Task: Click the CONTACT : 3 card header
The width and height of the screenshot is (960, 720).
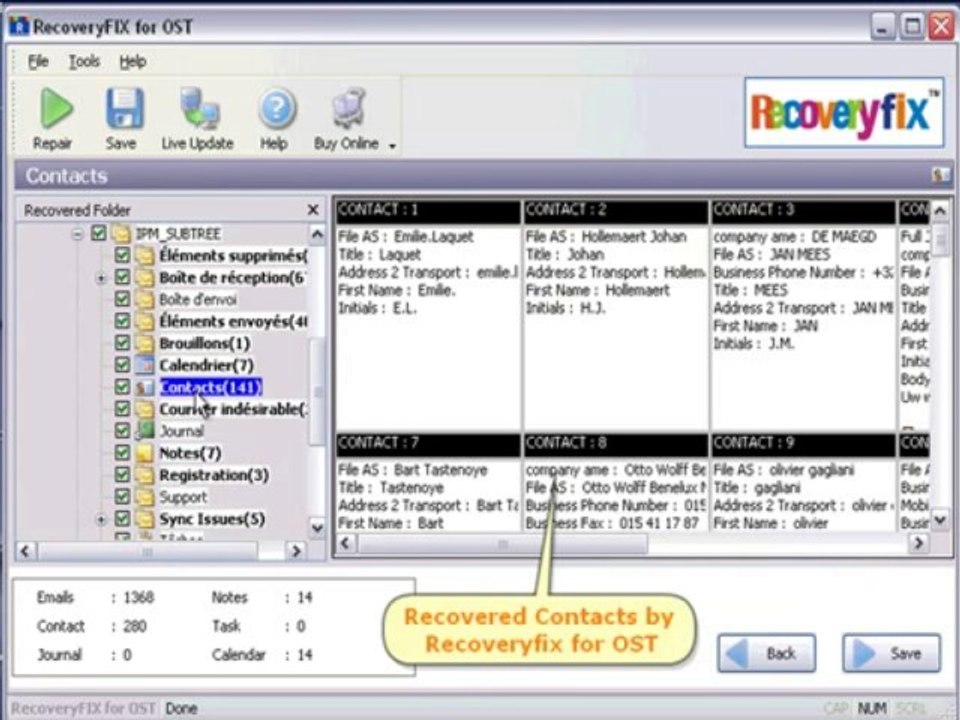Action: [803, 211]
